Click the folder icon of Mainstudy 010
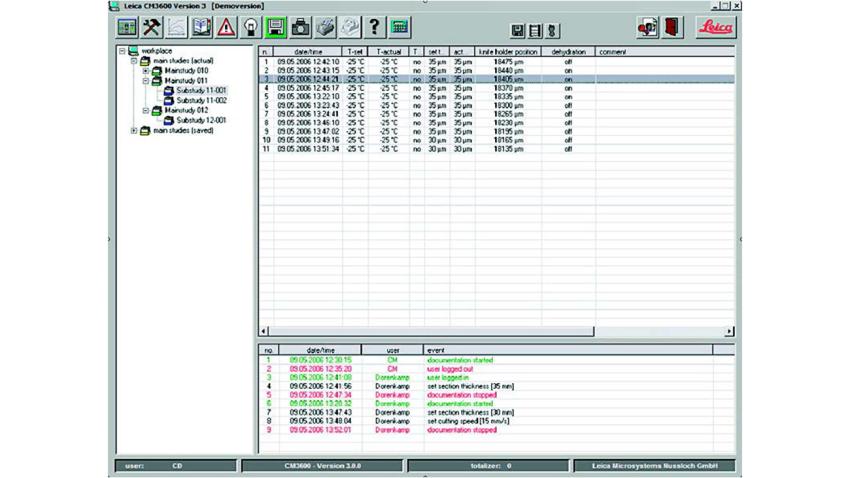The image size is (850, 478). [157, 71]
